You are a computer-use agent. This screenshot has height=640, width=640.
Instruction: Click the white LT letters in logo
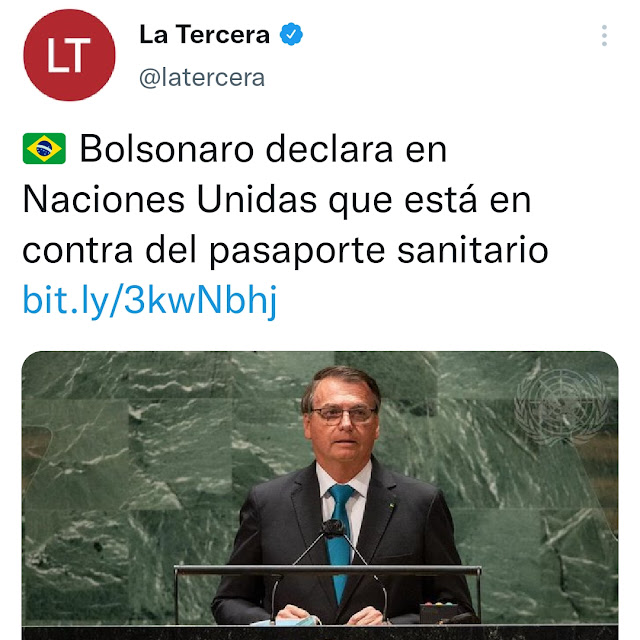coord(69,55)
